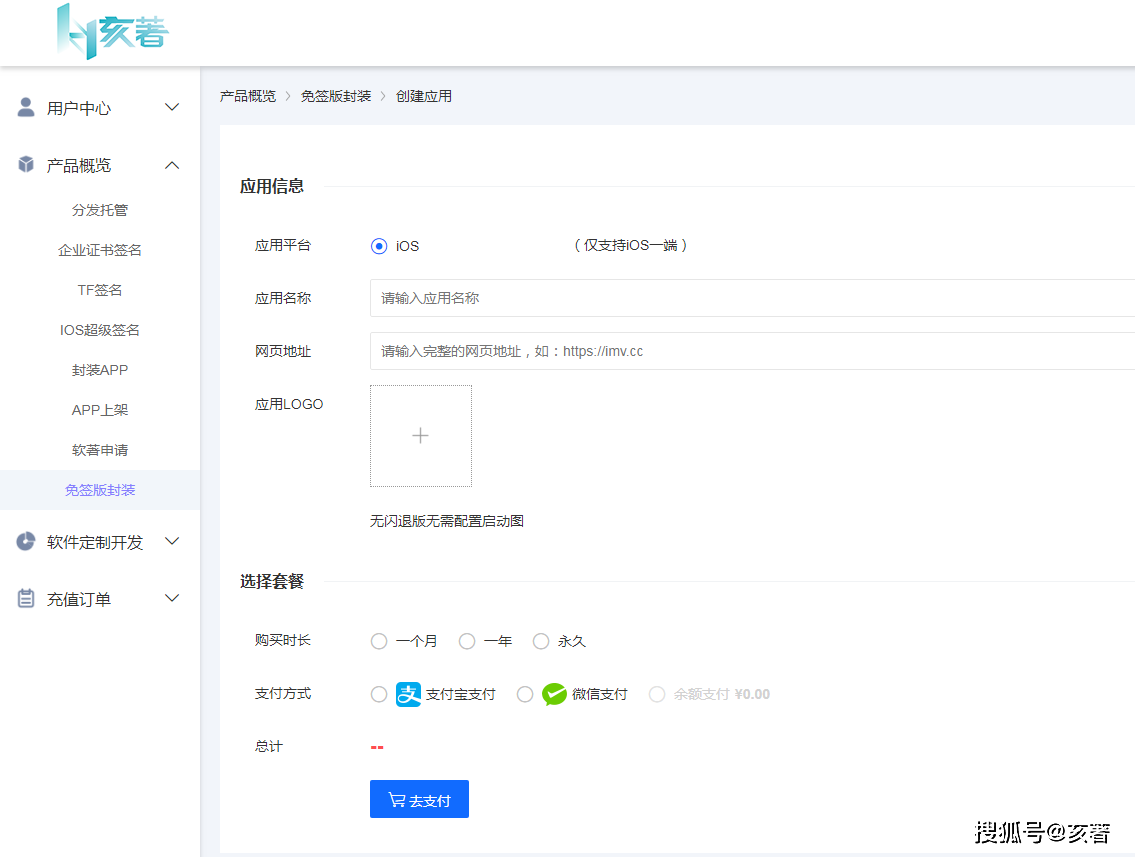Click the 充值订单 clipboard icon
Screen dimensions: 1135x857
click(x=26, y=599)
